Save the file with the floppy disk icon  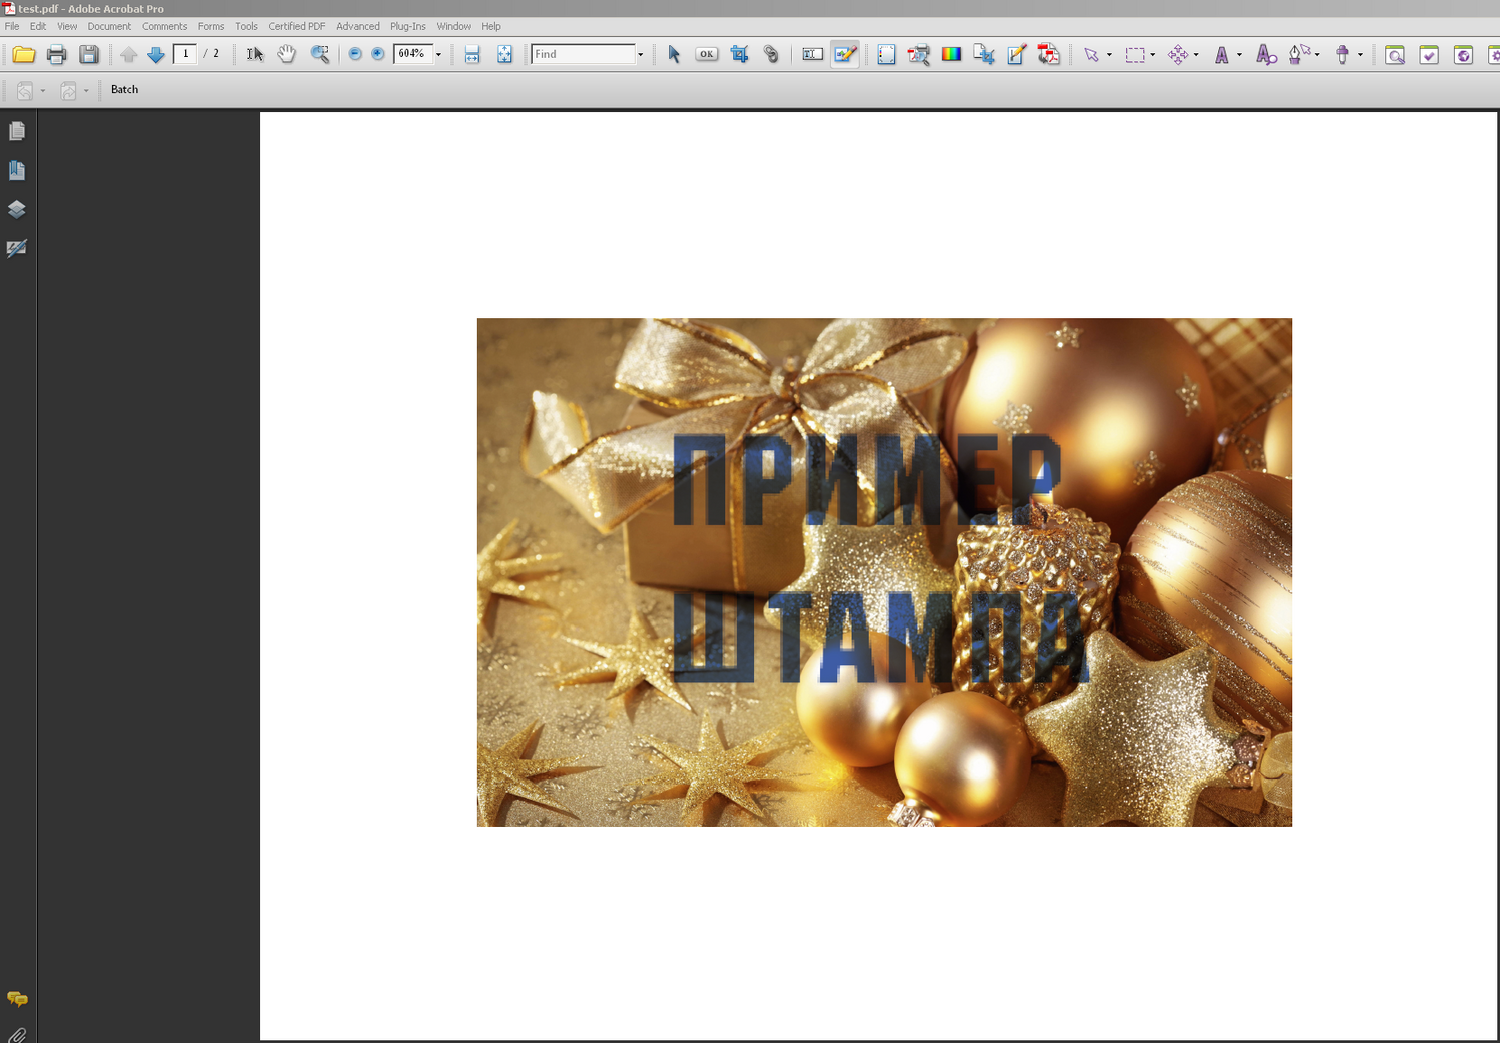coord(89,54)
